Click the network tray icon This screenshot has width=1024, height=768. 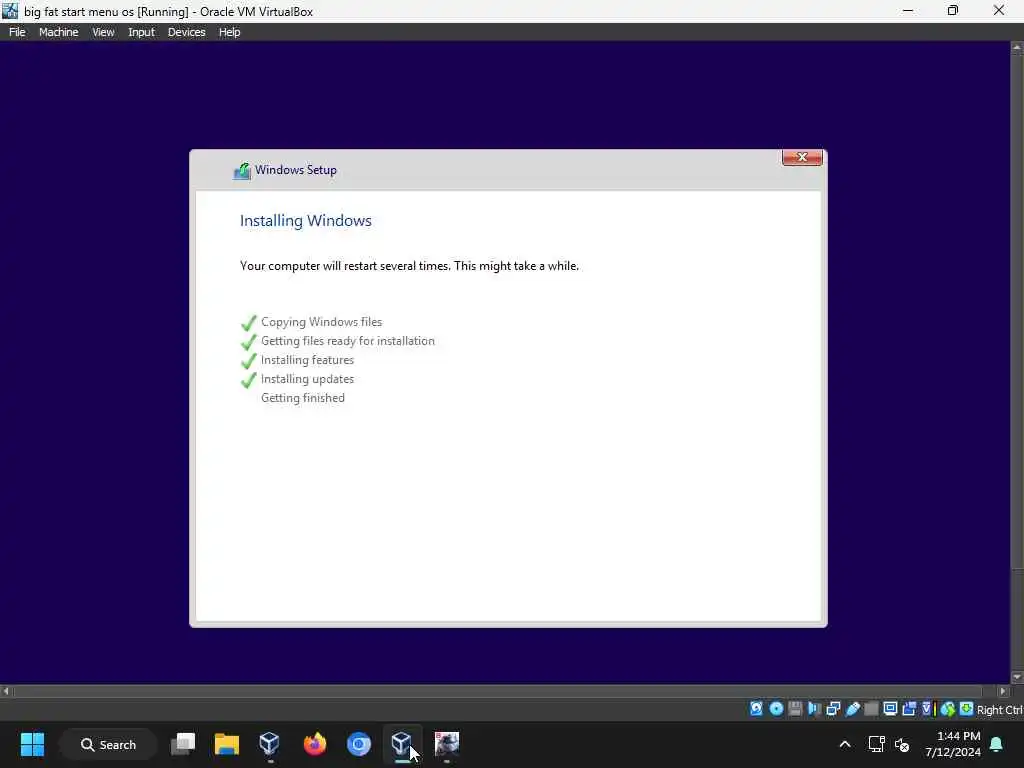click(876, 744)
